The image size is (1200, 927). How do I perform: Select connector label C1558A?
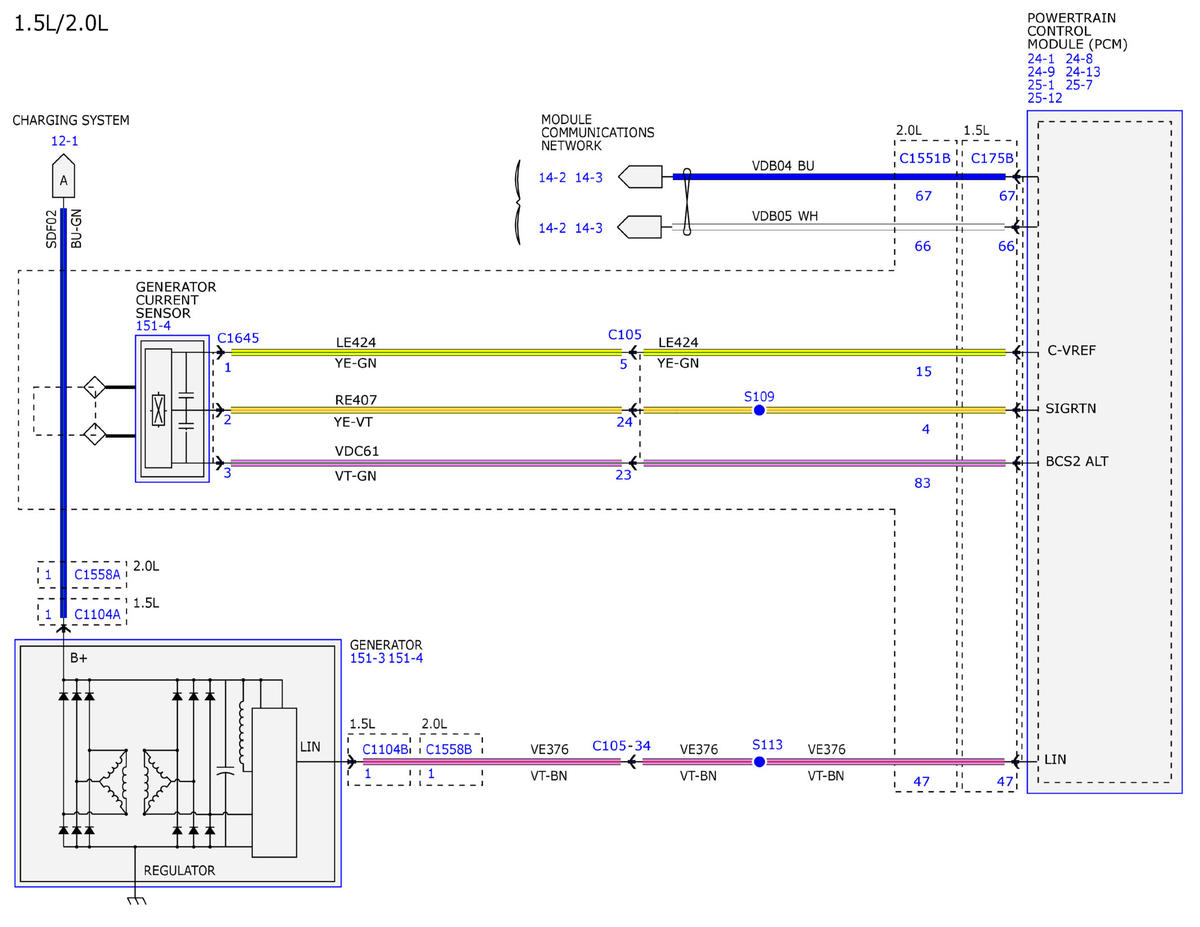click(97, 575)
